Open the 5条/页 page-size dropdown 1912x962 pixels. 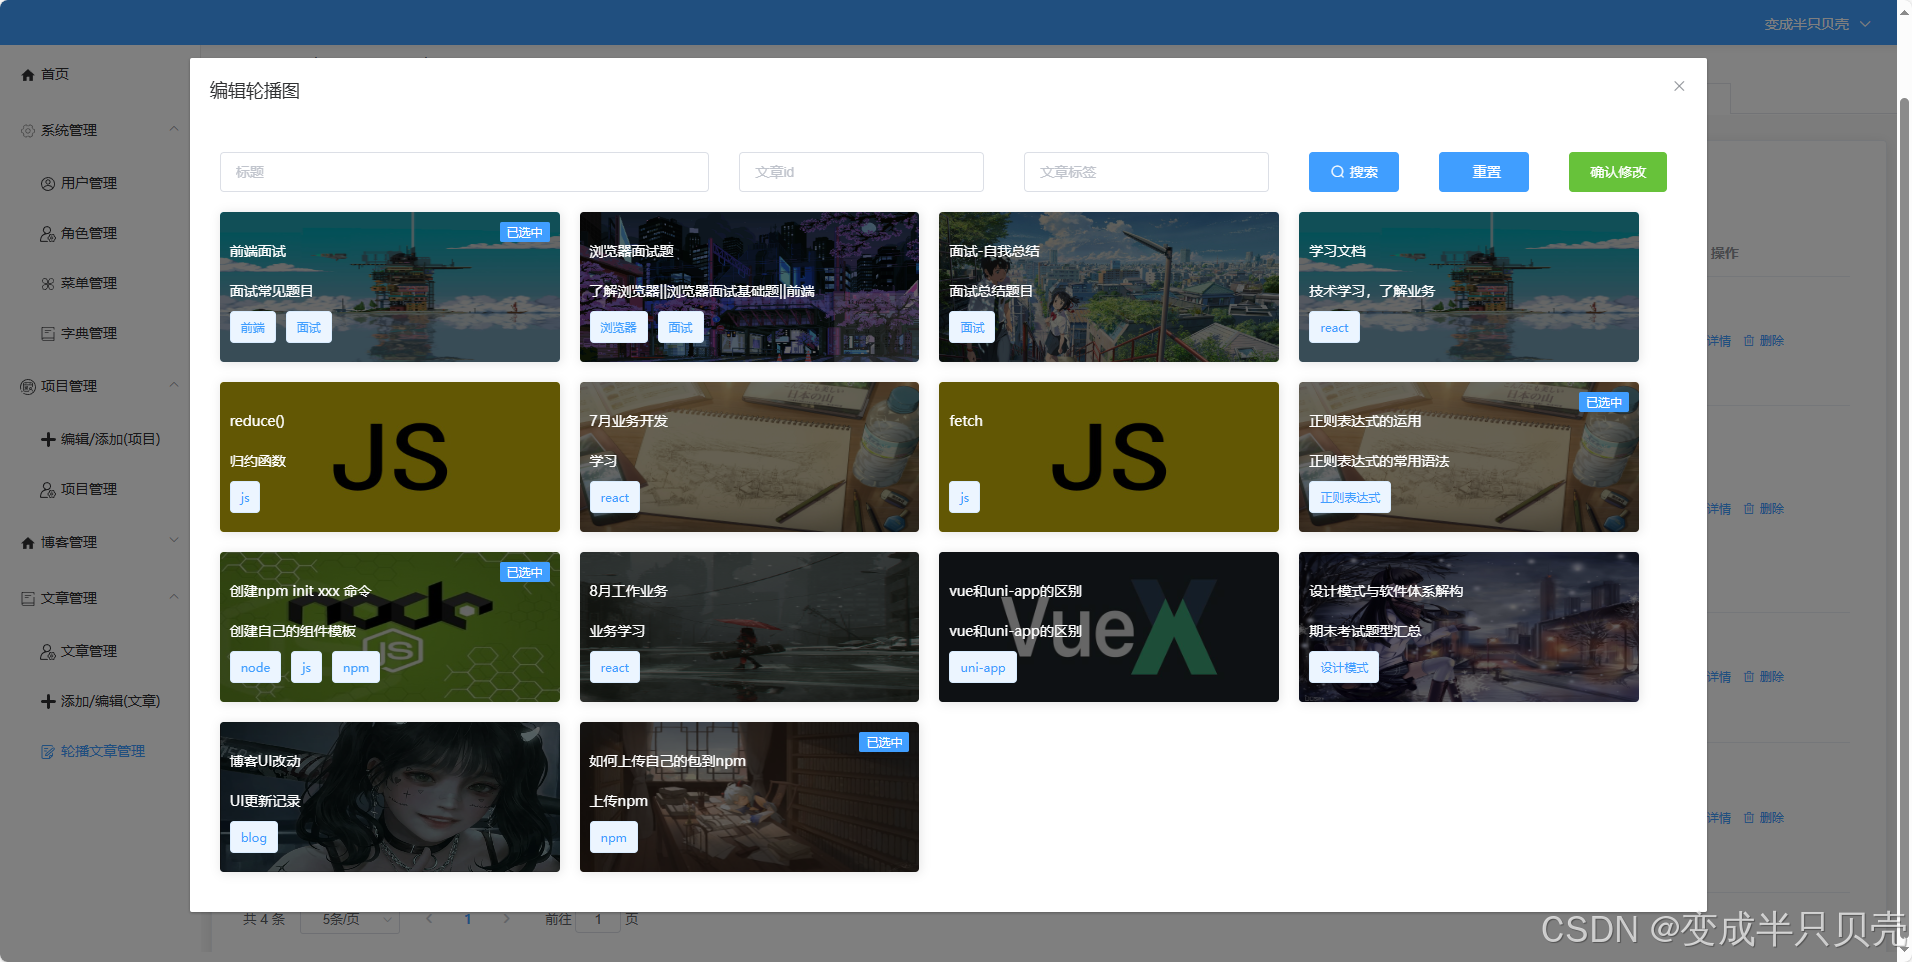(x=349, y=919)
